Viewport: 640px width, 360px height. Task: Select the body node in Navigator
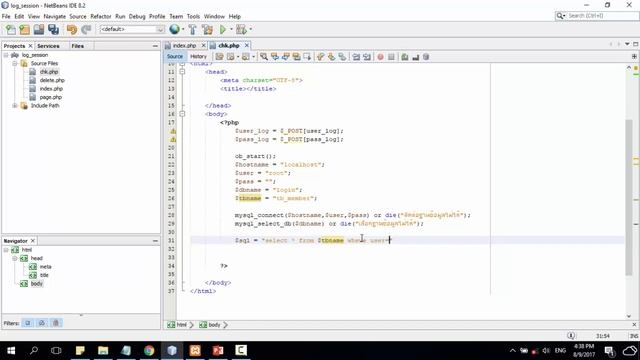click(37, 284)
